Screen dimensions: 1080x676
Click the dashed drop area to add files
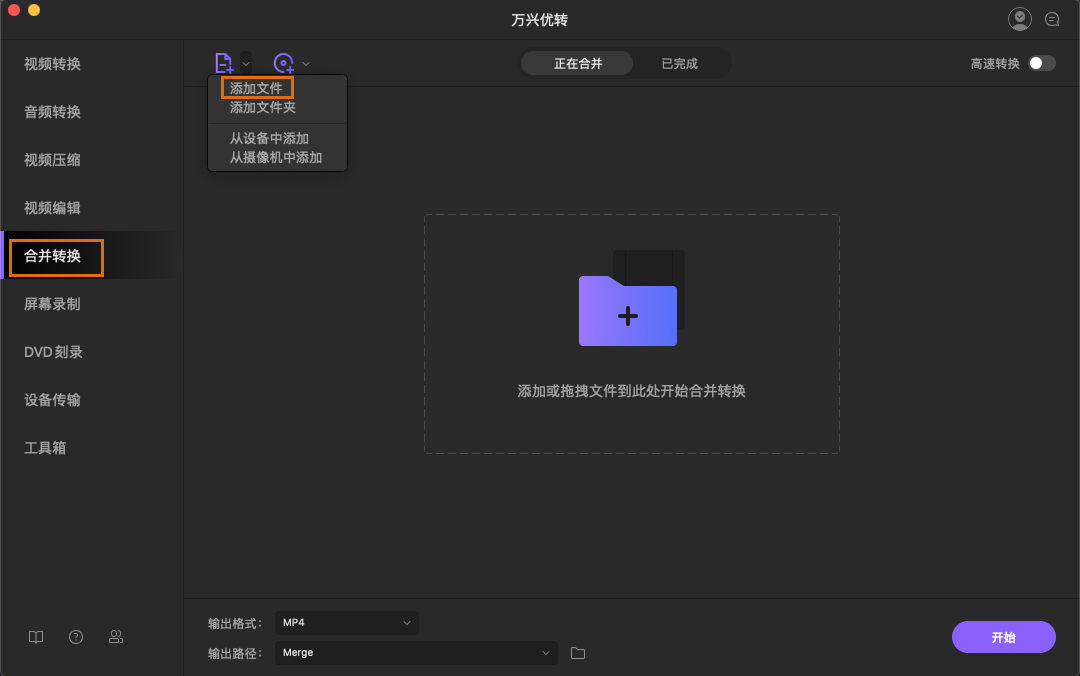coord(631,334)
